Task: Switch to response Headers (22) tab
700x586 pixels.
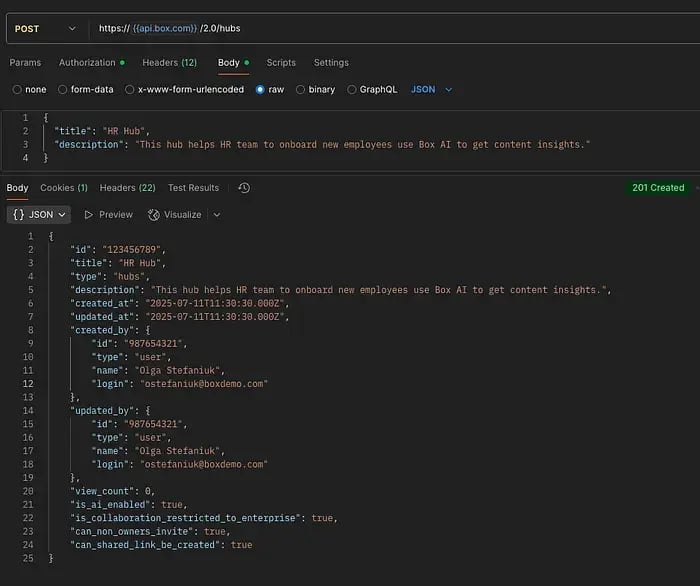Action: coord(127,188)
